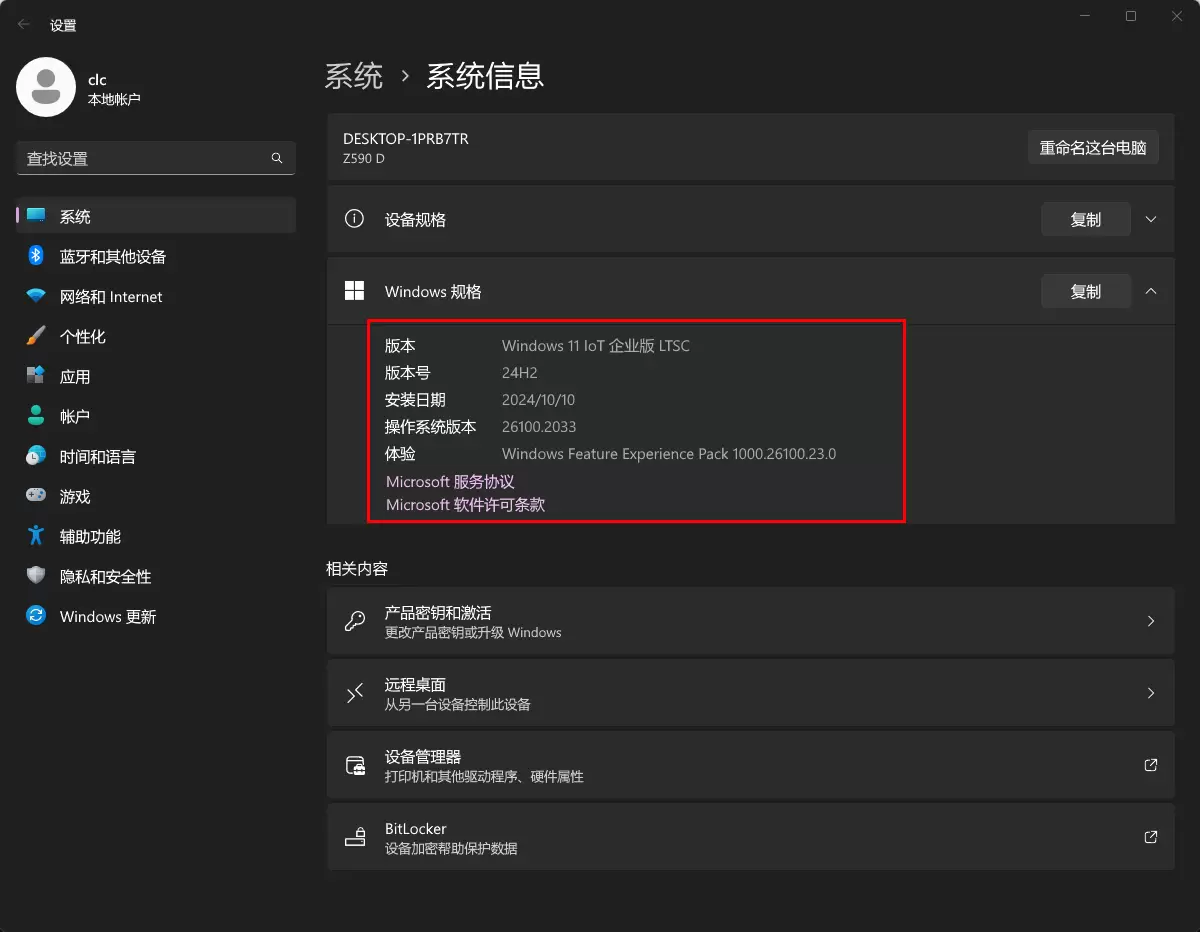Open 产品密钥和激活 arrow chevron

(x=1150, y=621)
